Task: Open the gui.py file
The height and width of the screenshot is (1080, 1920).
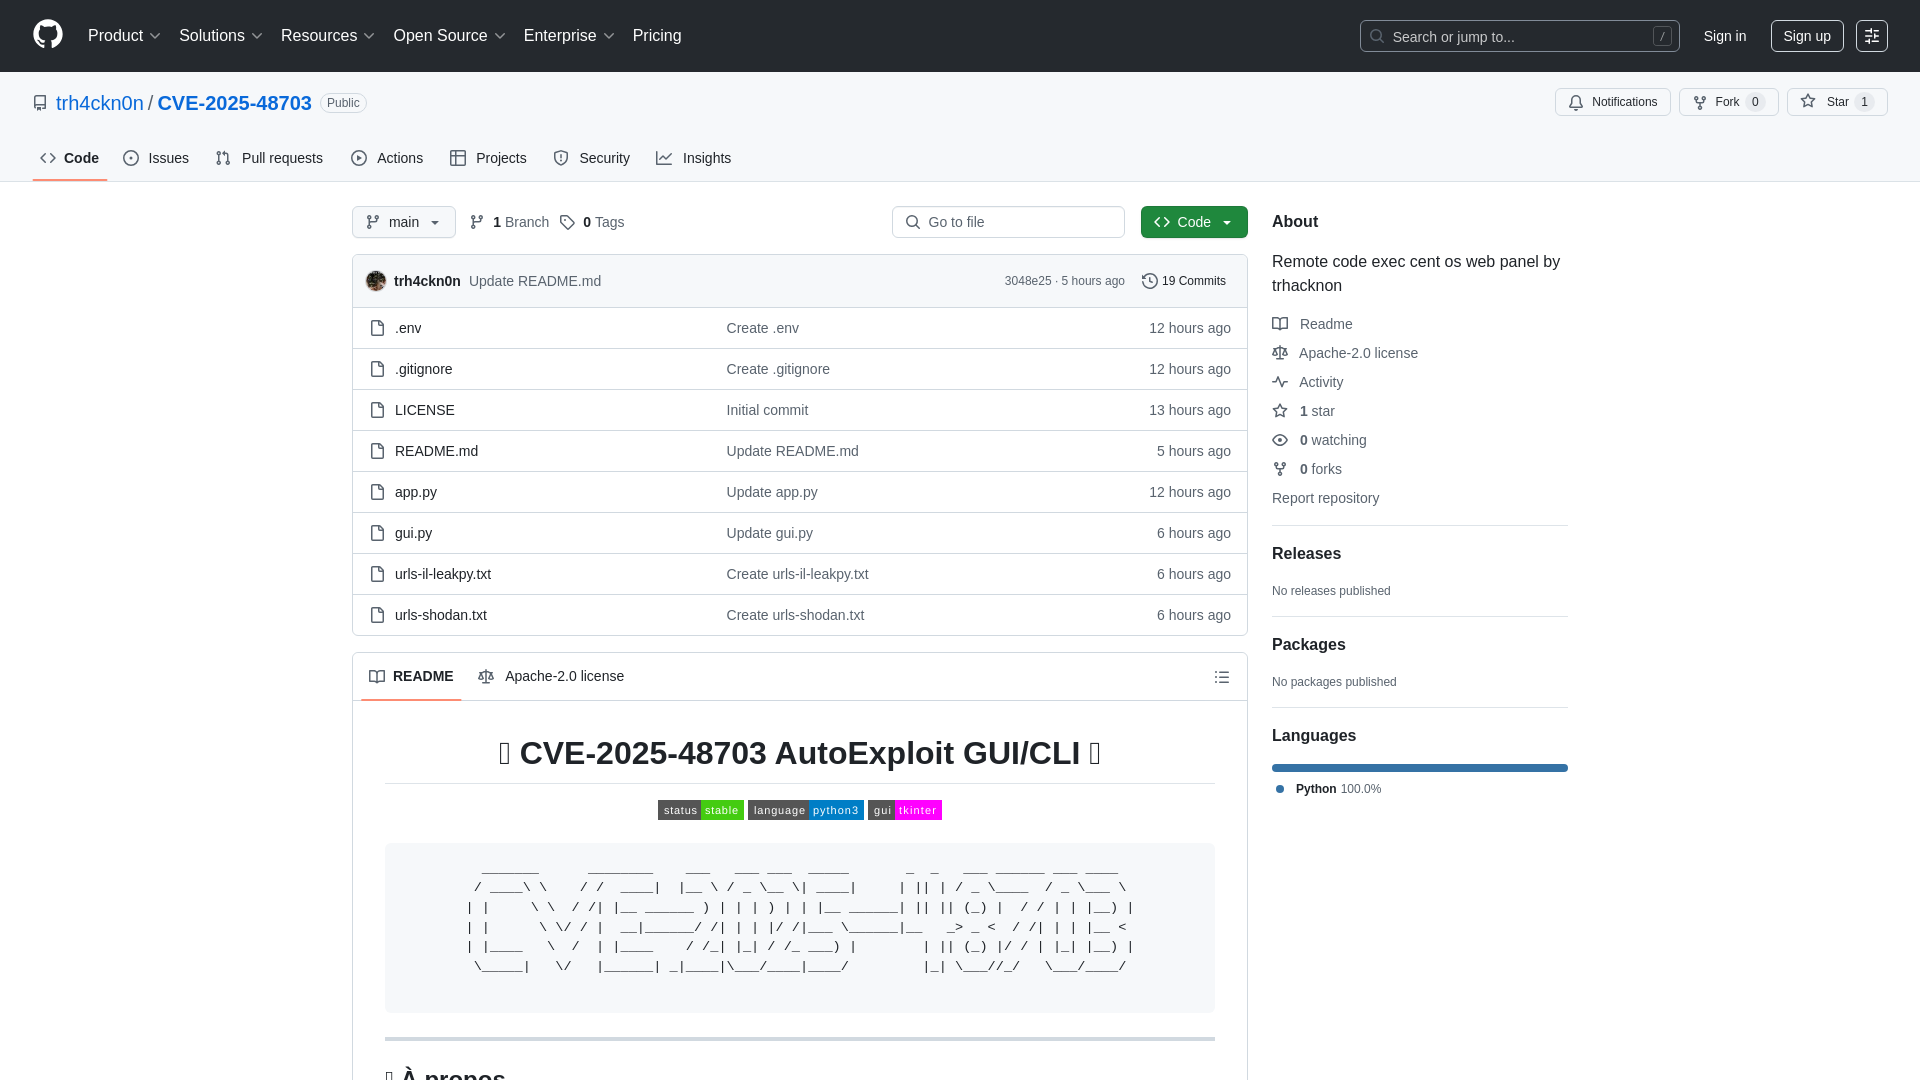Action: [x=413, y=533]
